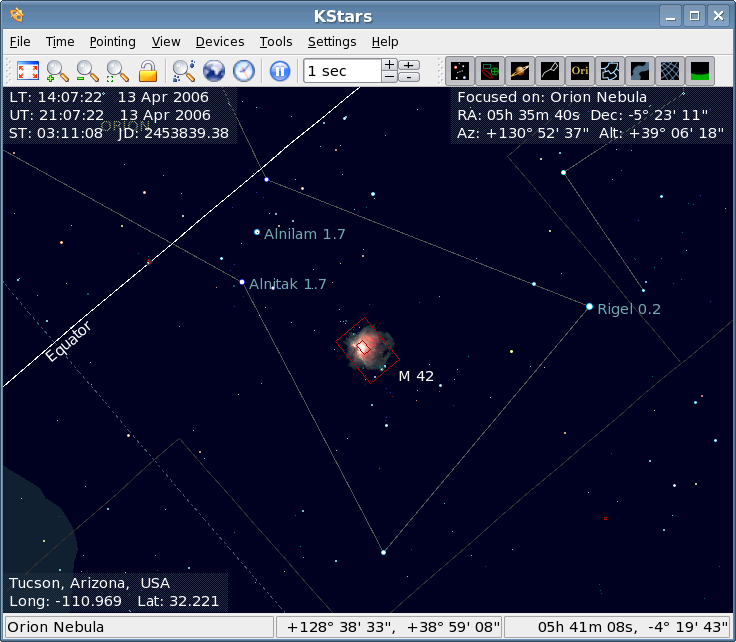Image resolution: width=736 pixels, height=642 pixels.
Task: Click the RA/Dec status bar coordinates
Action: pyautogui.click(x=617, y=627)
